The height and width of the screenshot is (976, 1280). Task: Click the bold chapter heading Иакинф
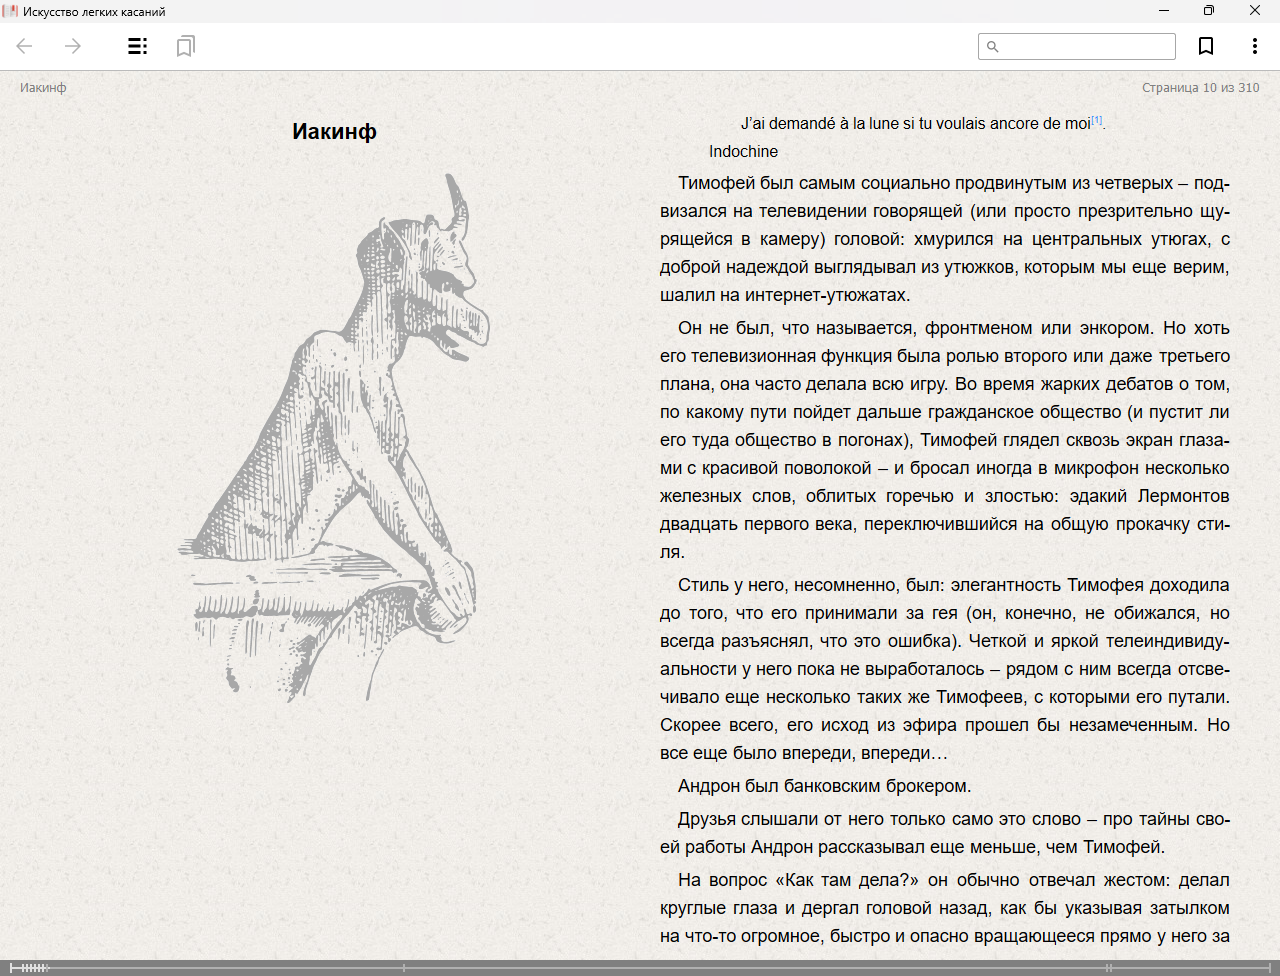coord(334,131)
